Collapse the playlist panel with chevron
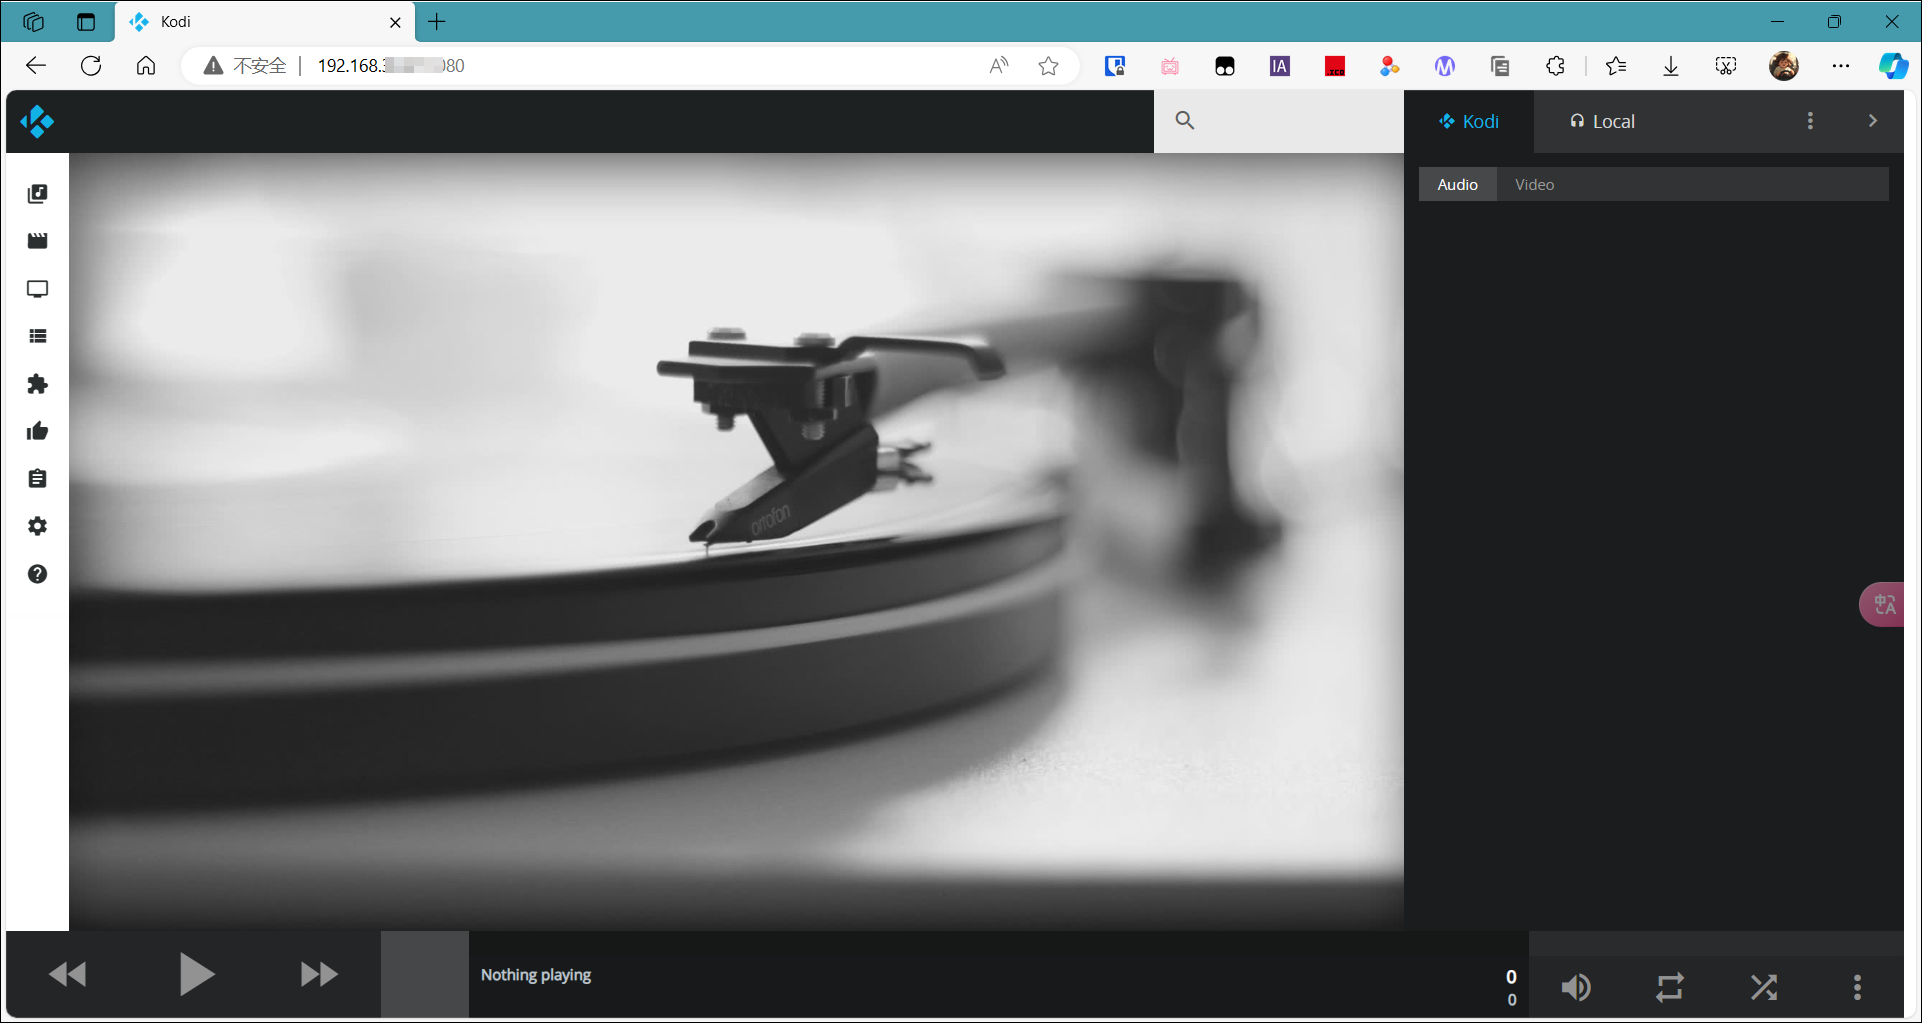This screenshot has width=1922, height=1023. pos(1872,121)
